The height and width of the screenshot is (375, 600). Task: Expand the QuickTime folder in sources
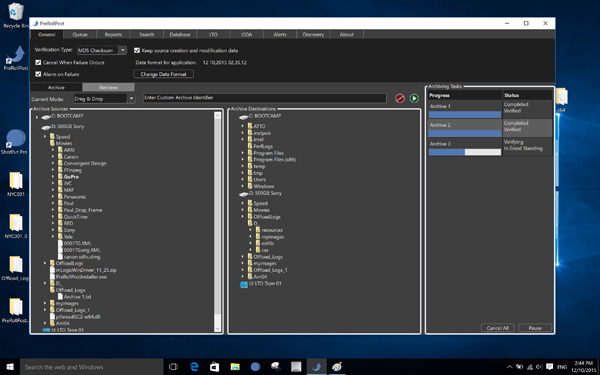(53, 217)
